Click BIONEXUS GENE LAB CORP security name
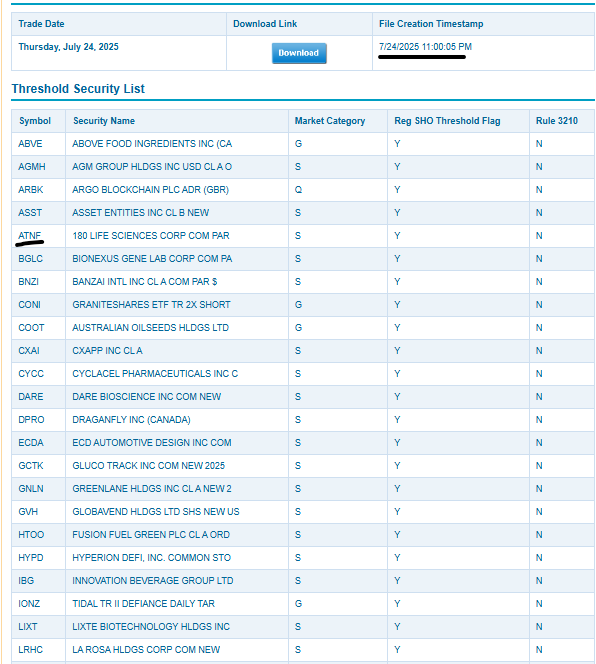 point(152,258)
